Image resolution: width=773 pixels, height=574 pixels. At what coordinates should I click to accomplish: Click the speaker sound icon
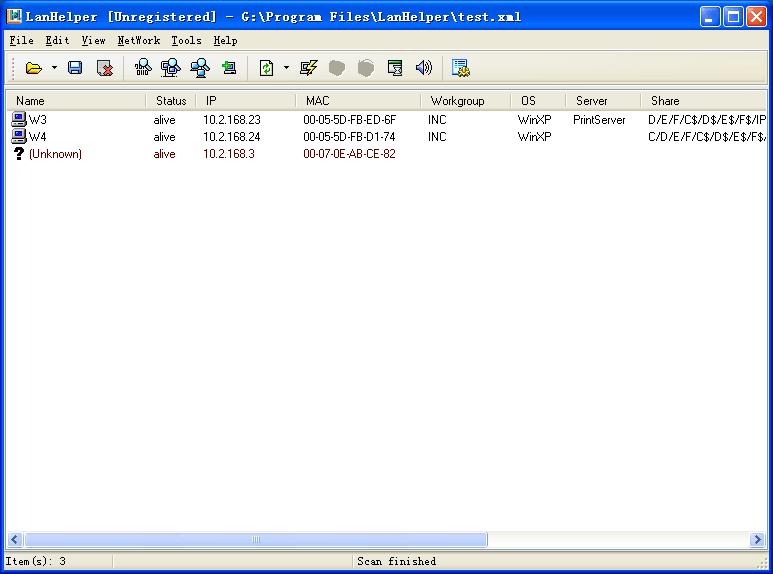(x=424, y=68)
